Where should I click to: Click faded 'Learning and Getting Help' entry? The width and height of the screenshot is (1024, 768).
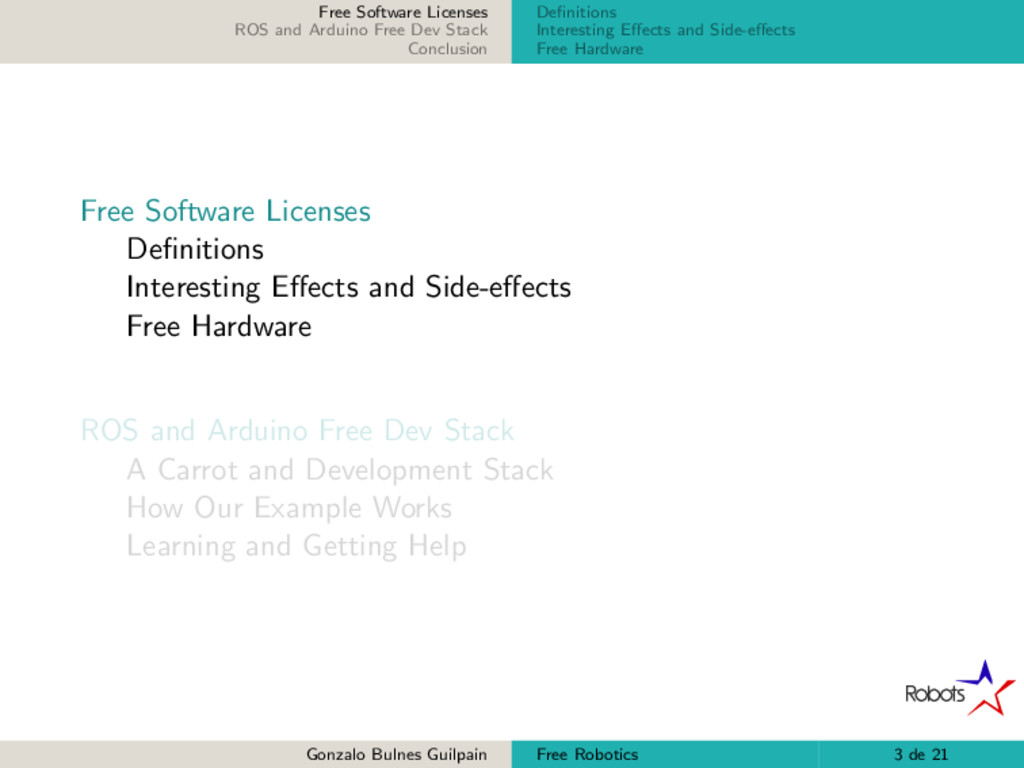coord(296,546)
